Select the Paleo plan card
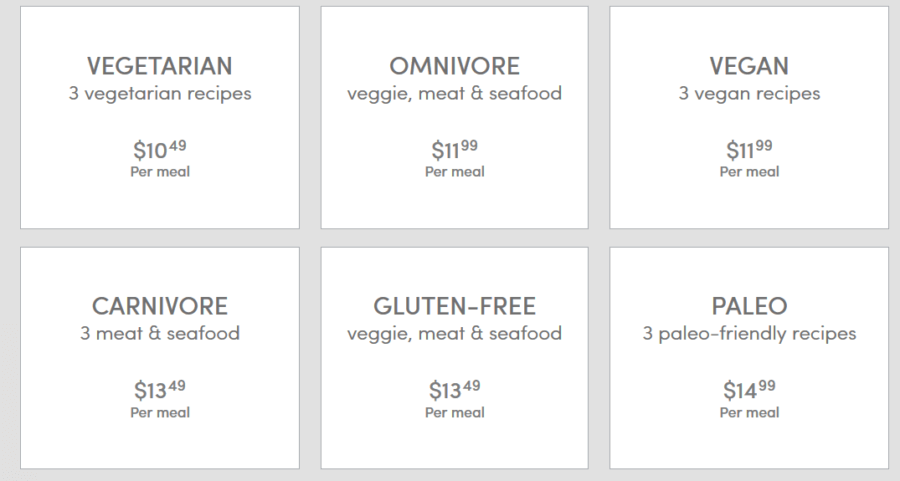This screenshot has height=481, width=900. pyautogui.click(x=749, y=358)
